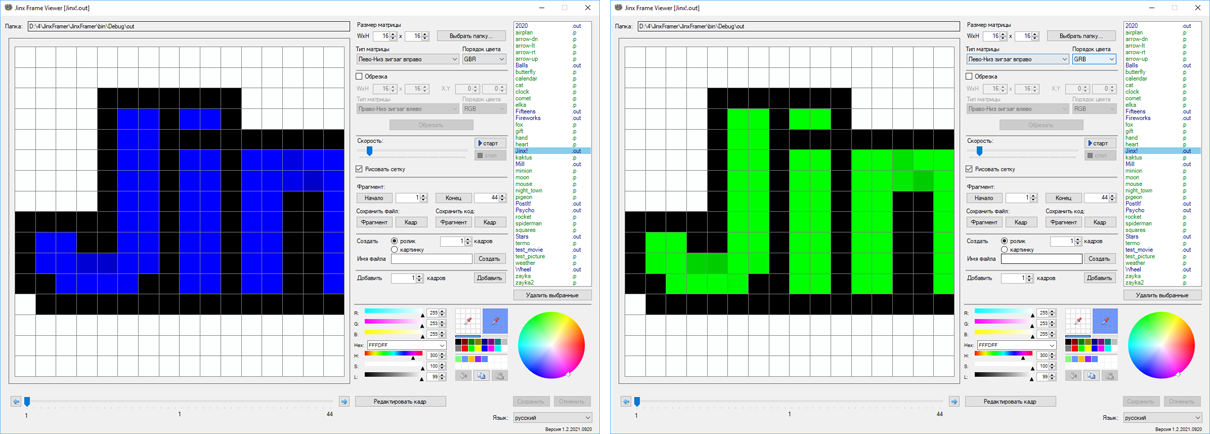Click Редактировать кадр button in left window

(400, 401)
